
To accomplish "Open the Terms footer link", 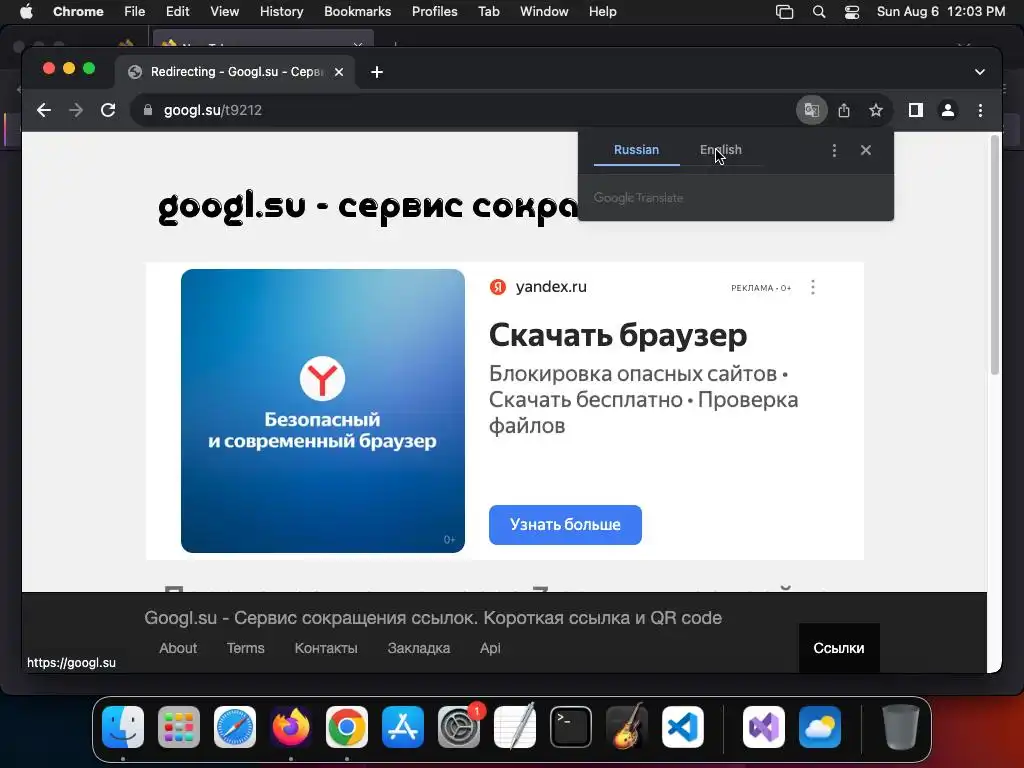I will click(246, 648).
